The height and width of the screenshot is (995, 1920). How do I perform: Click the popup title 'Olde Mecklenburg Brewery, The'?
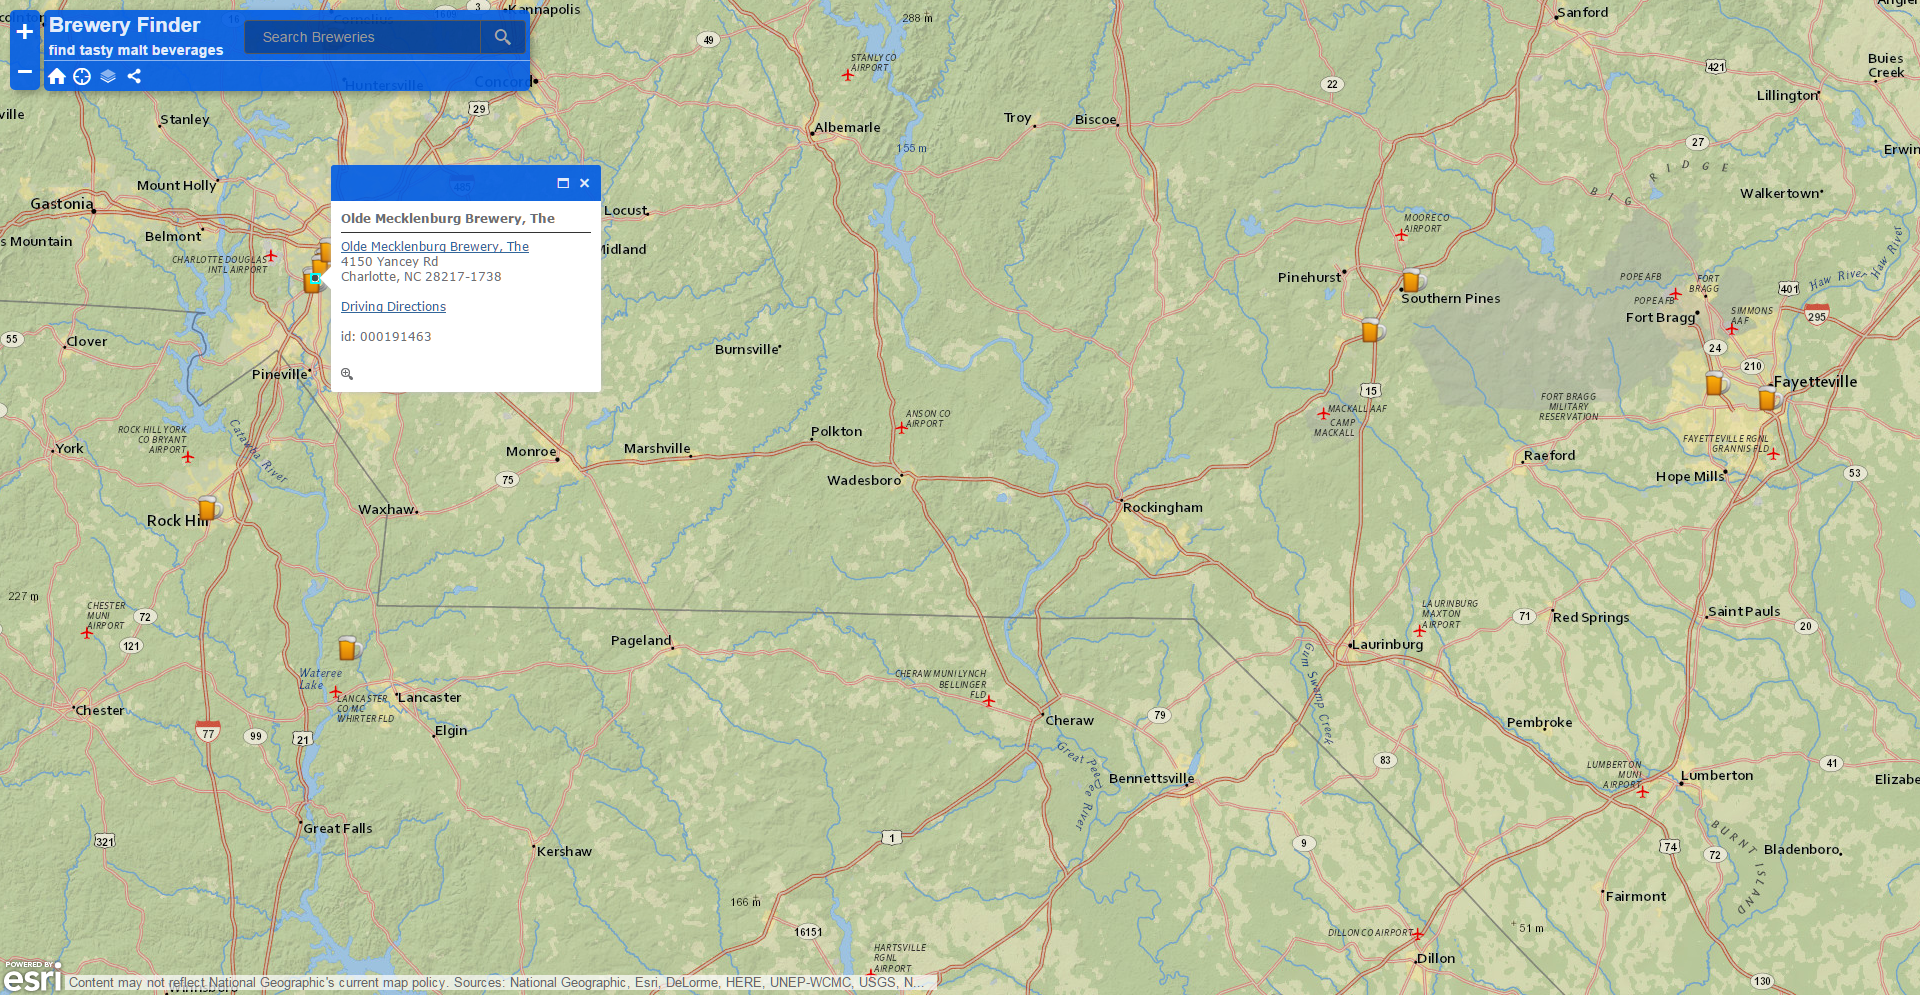[448, 218]
